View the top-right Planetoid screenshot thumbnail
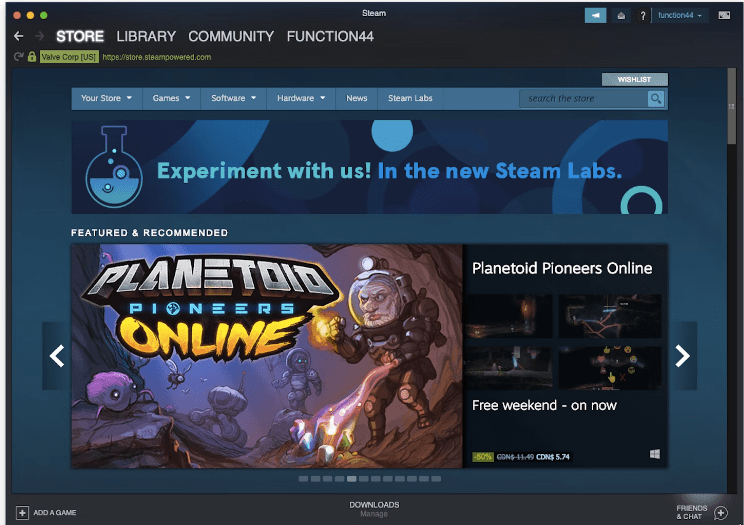This screenshot has height=525, width=744. pos(610,316)
